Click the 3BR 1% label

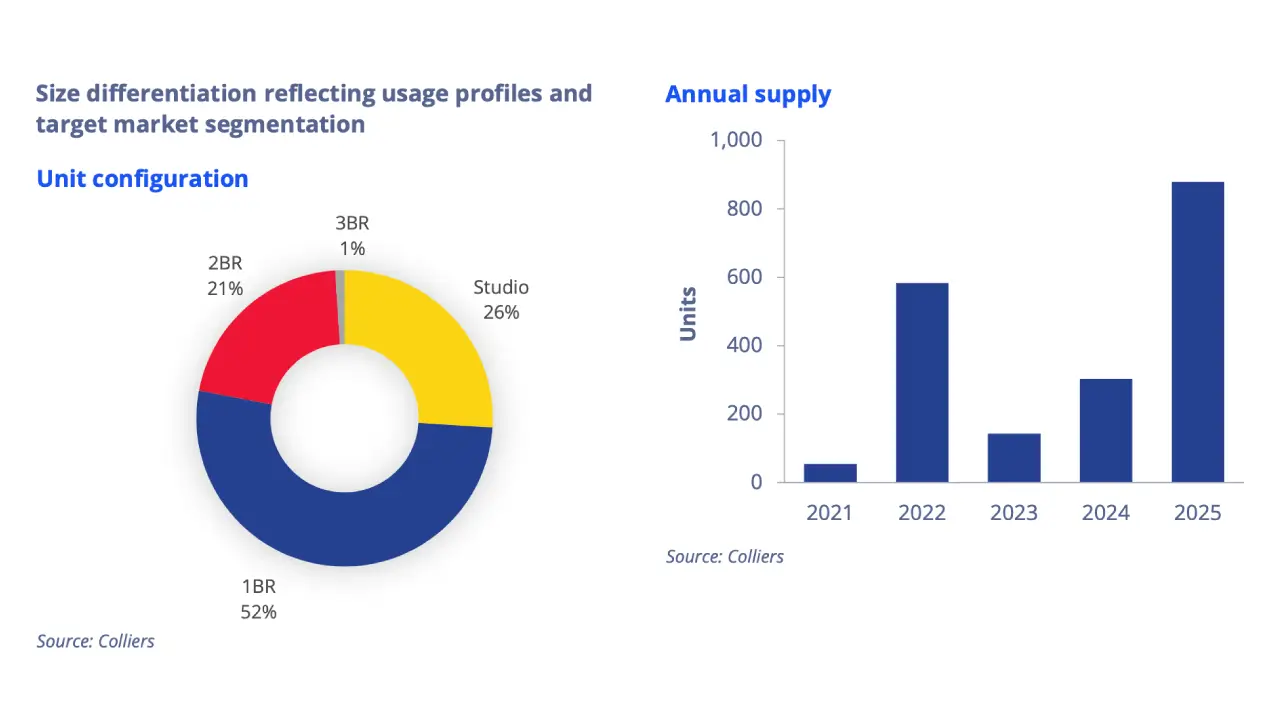tap(353, 236)
